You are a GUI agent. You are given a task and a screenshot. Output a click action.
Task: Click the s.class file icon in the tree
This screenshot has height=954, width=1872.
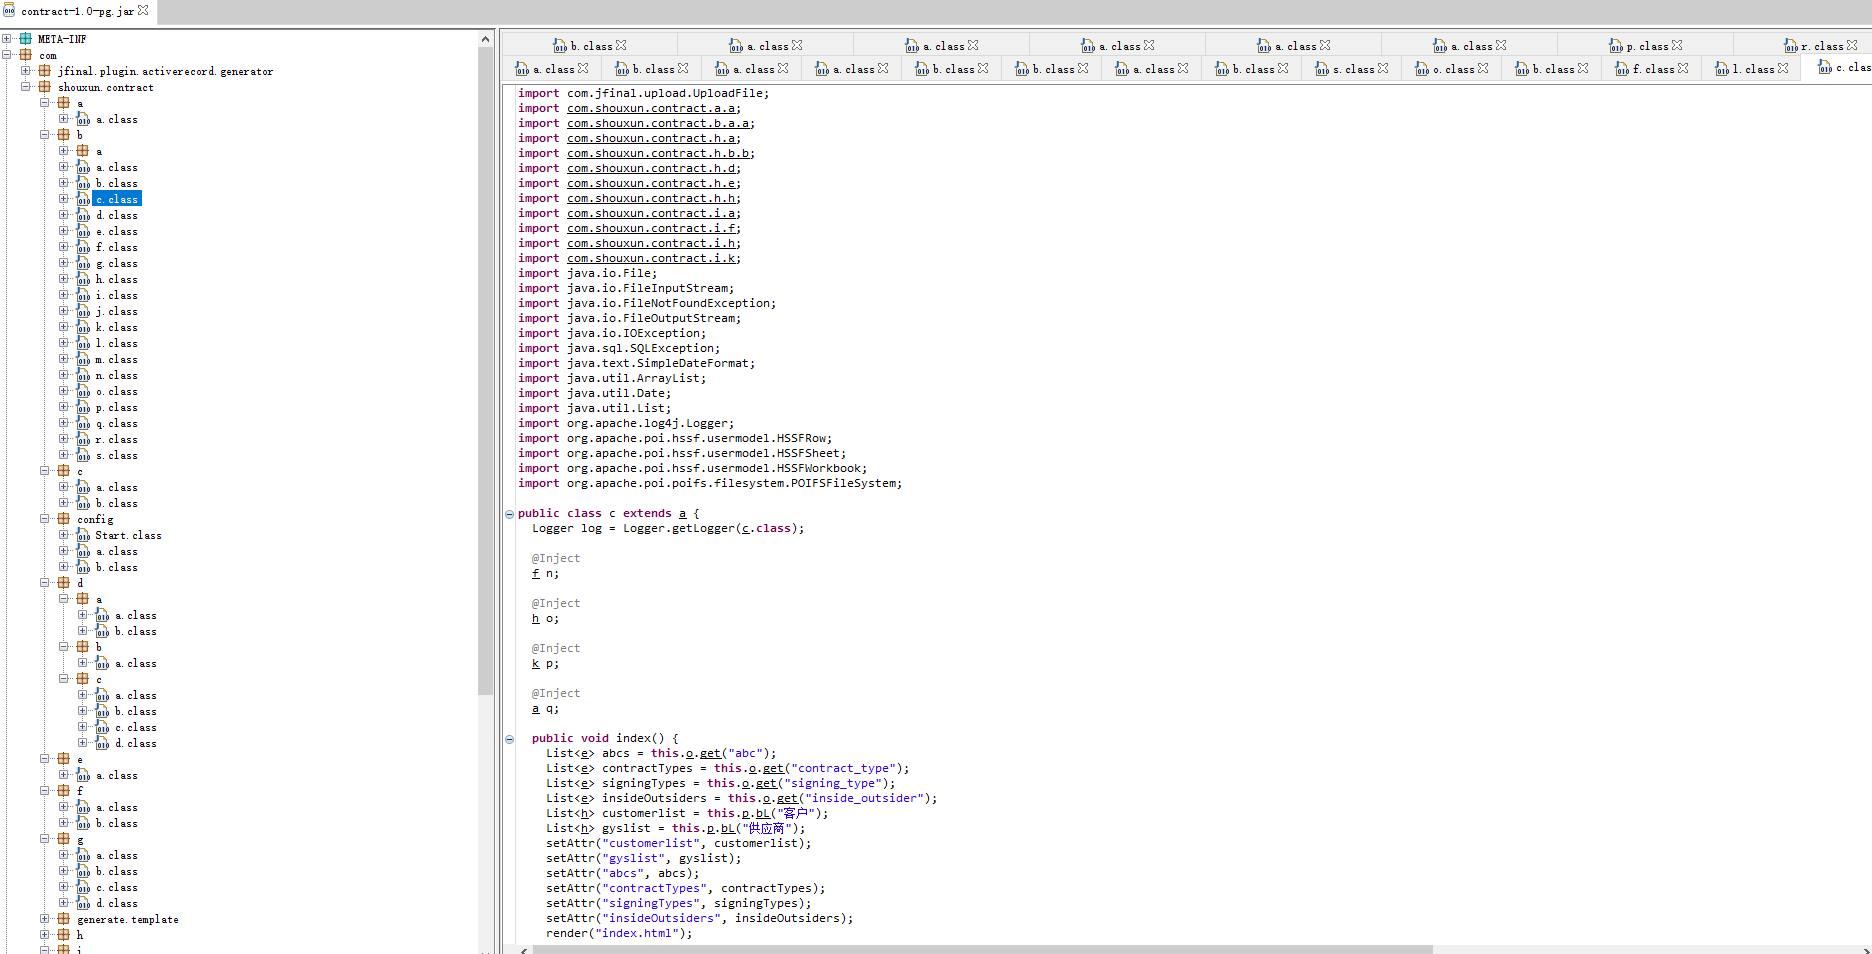pyautogui.click(x=83, y=455)
